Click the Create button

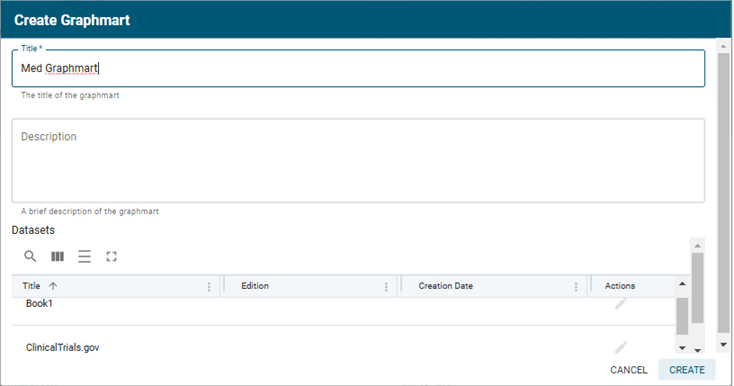point(687,370)
